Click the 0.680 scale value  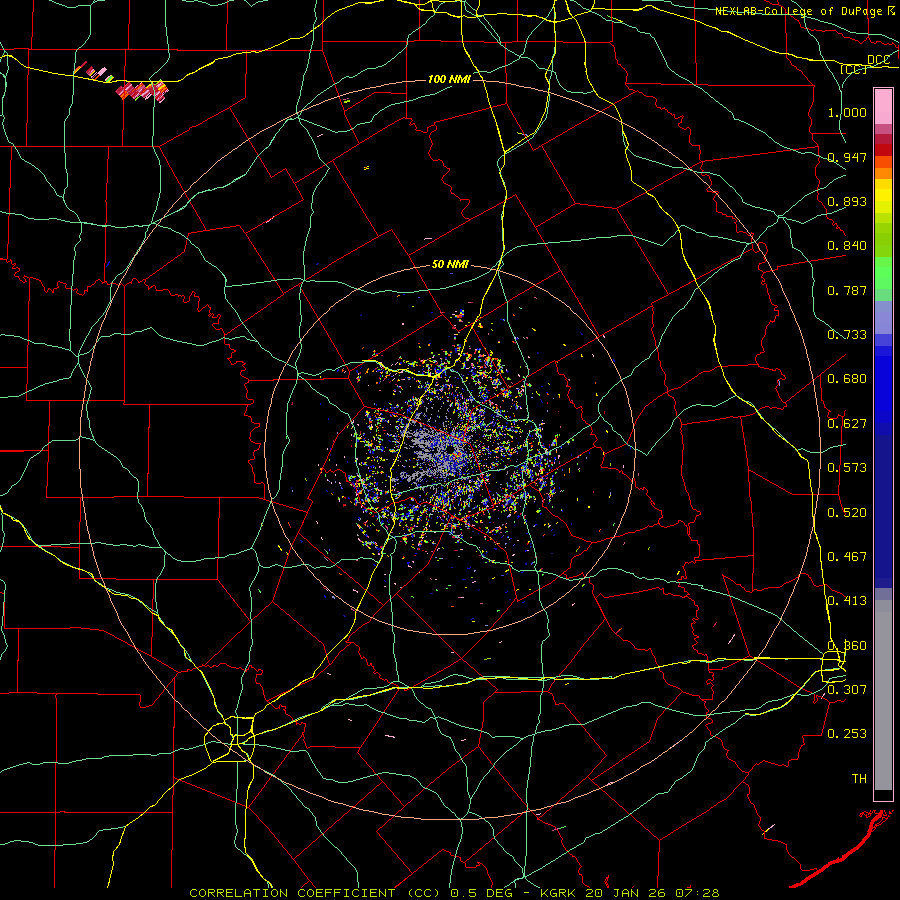pos(847,379)
